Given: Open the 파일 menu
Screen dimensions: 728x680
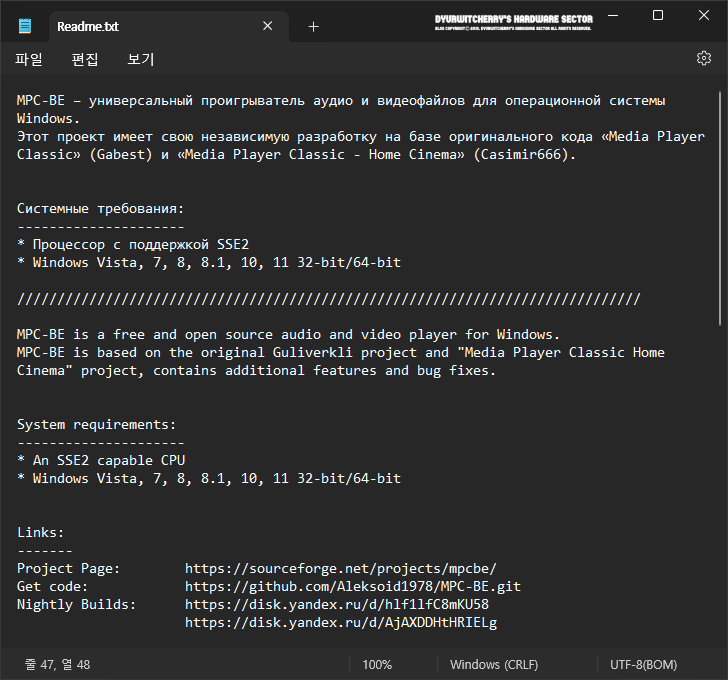Looking at the screenshot, I should [x=29, y=59].
